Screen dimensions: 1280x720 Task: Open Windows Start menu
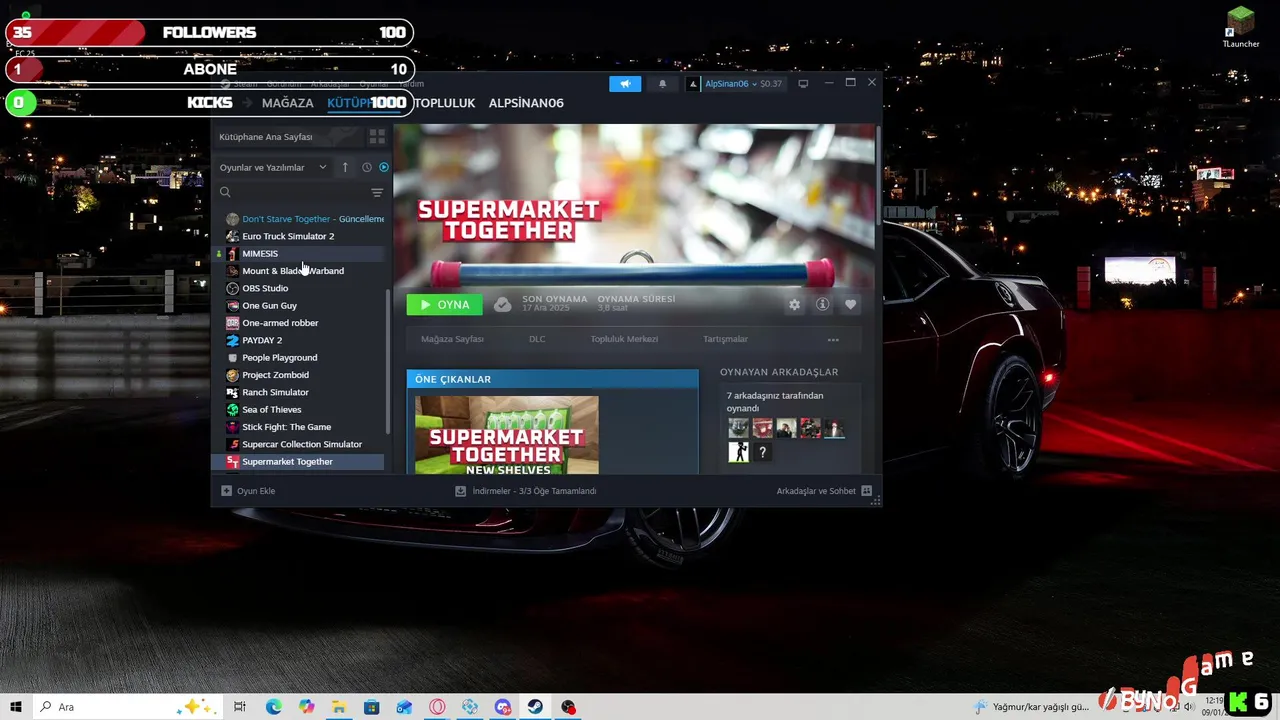click(16, 706)
